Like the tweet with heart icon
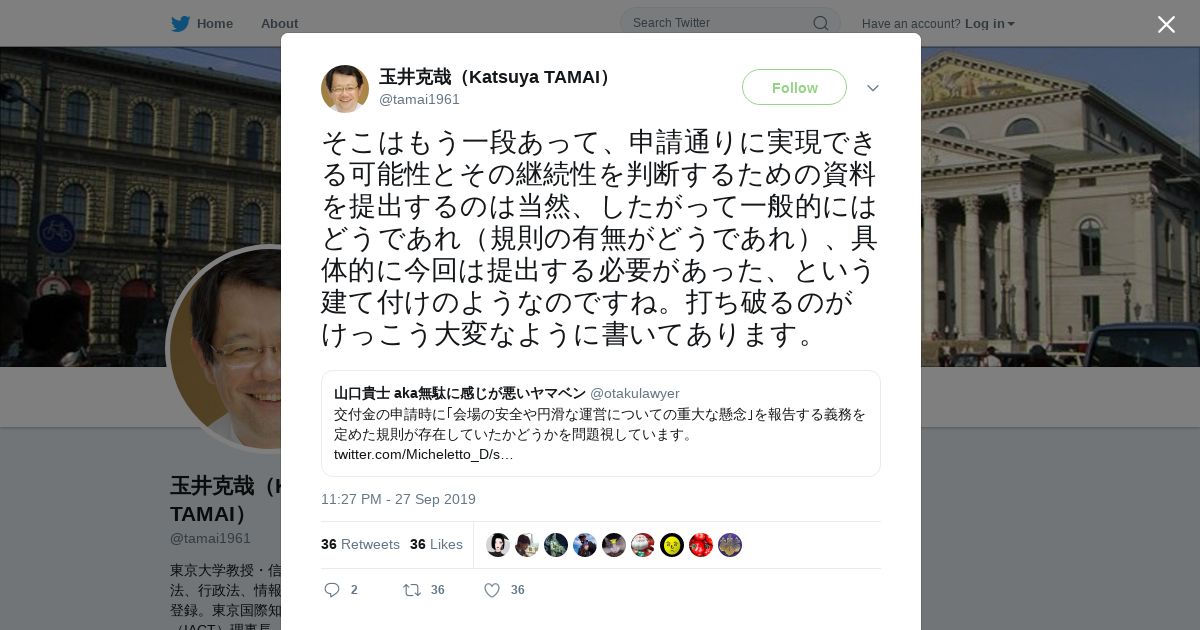This screenshot has width=1200, height=630. point(492,590)
